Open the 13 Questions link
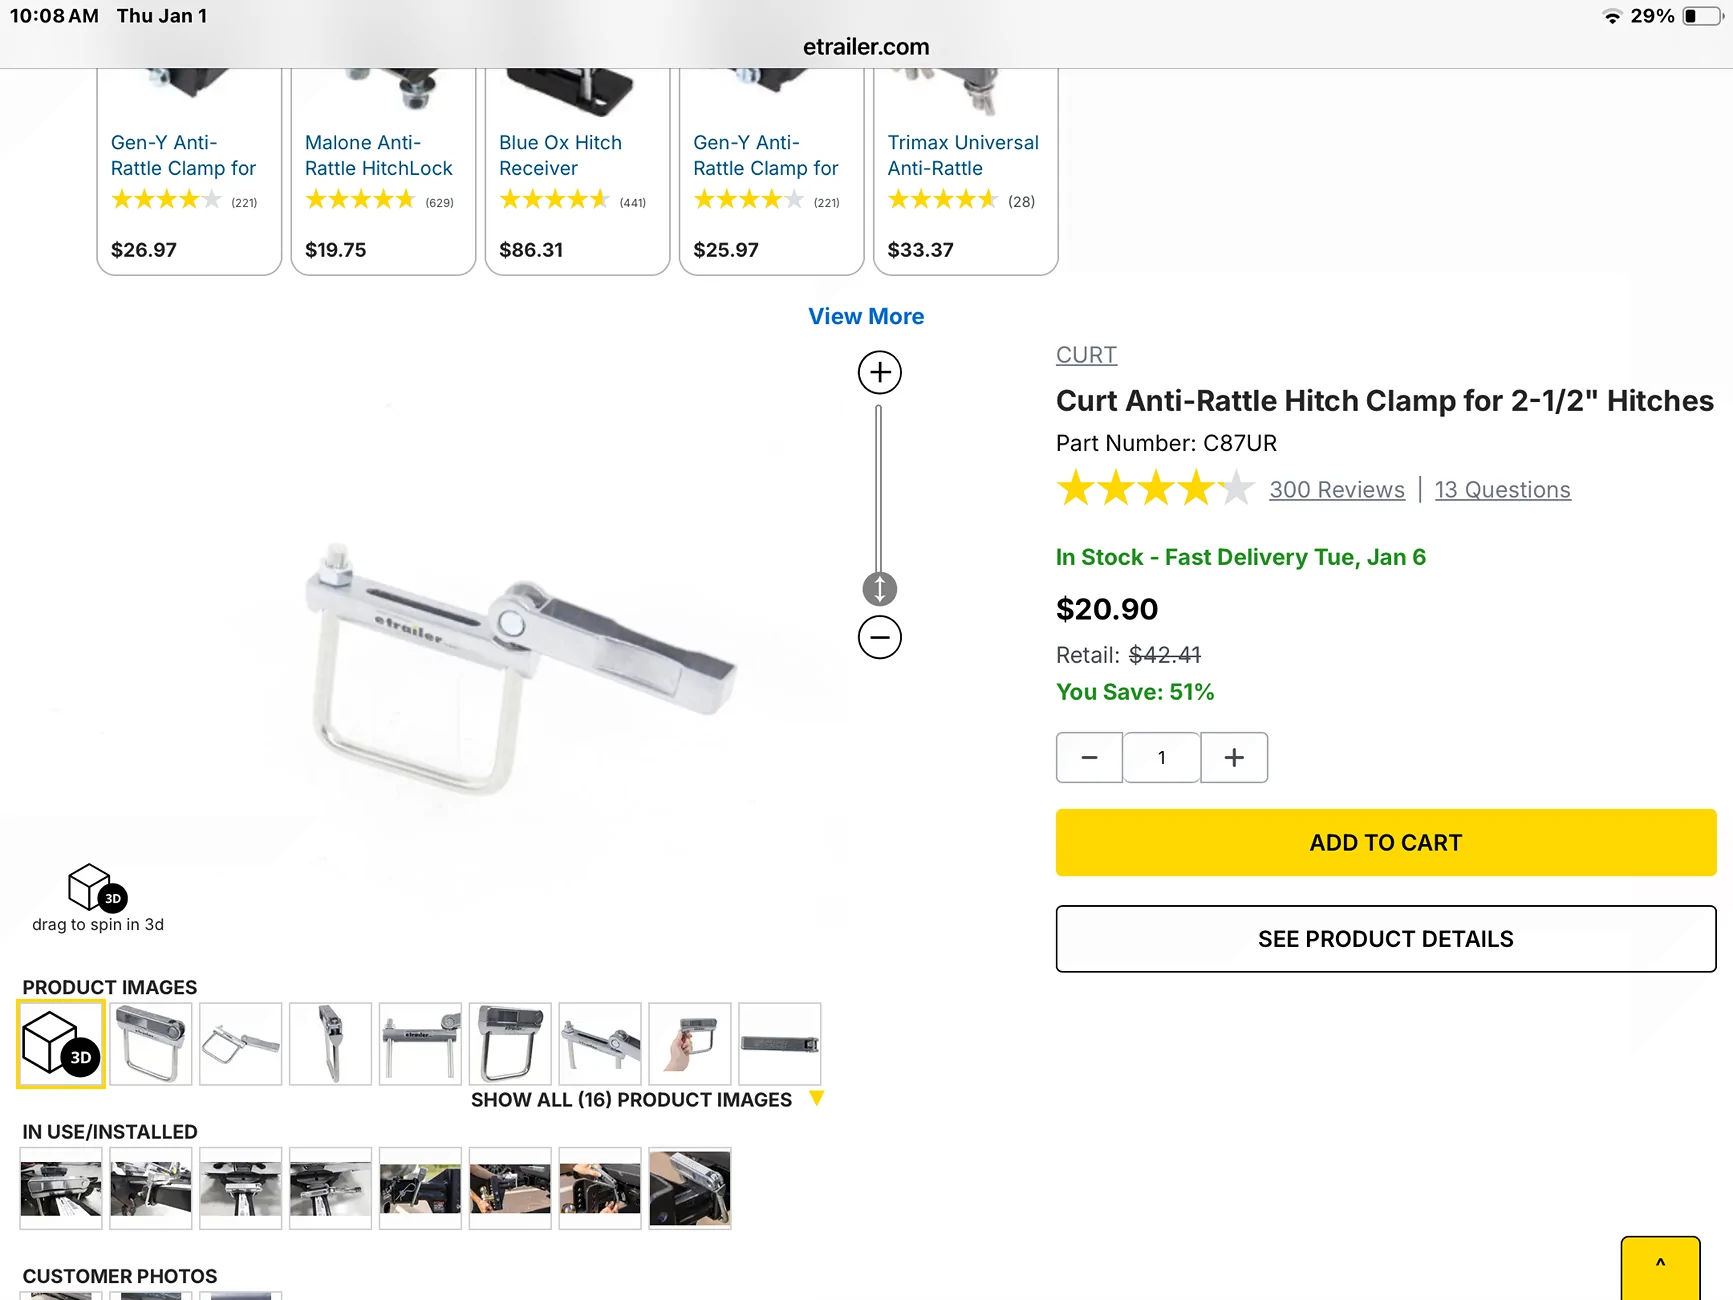Viewport: 1733px width, 1300px height. point(1502,490)
